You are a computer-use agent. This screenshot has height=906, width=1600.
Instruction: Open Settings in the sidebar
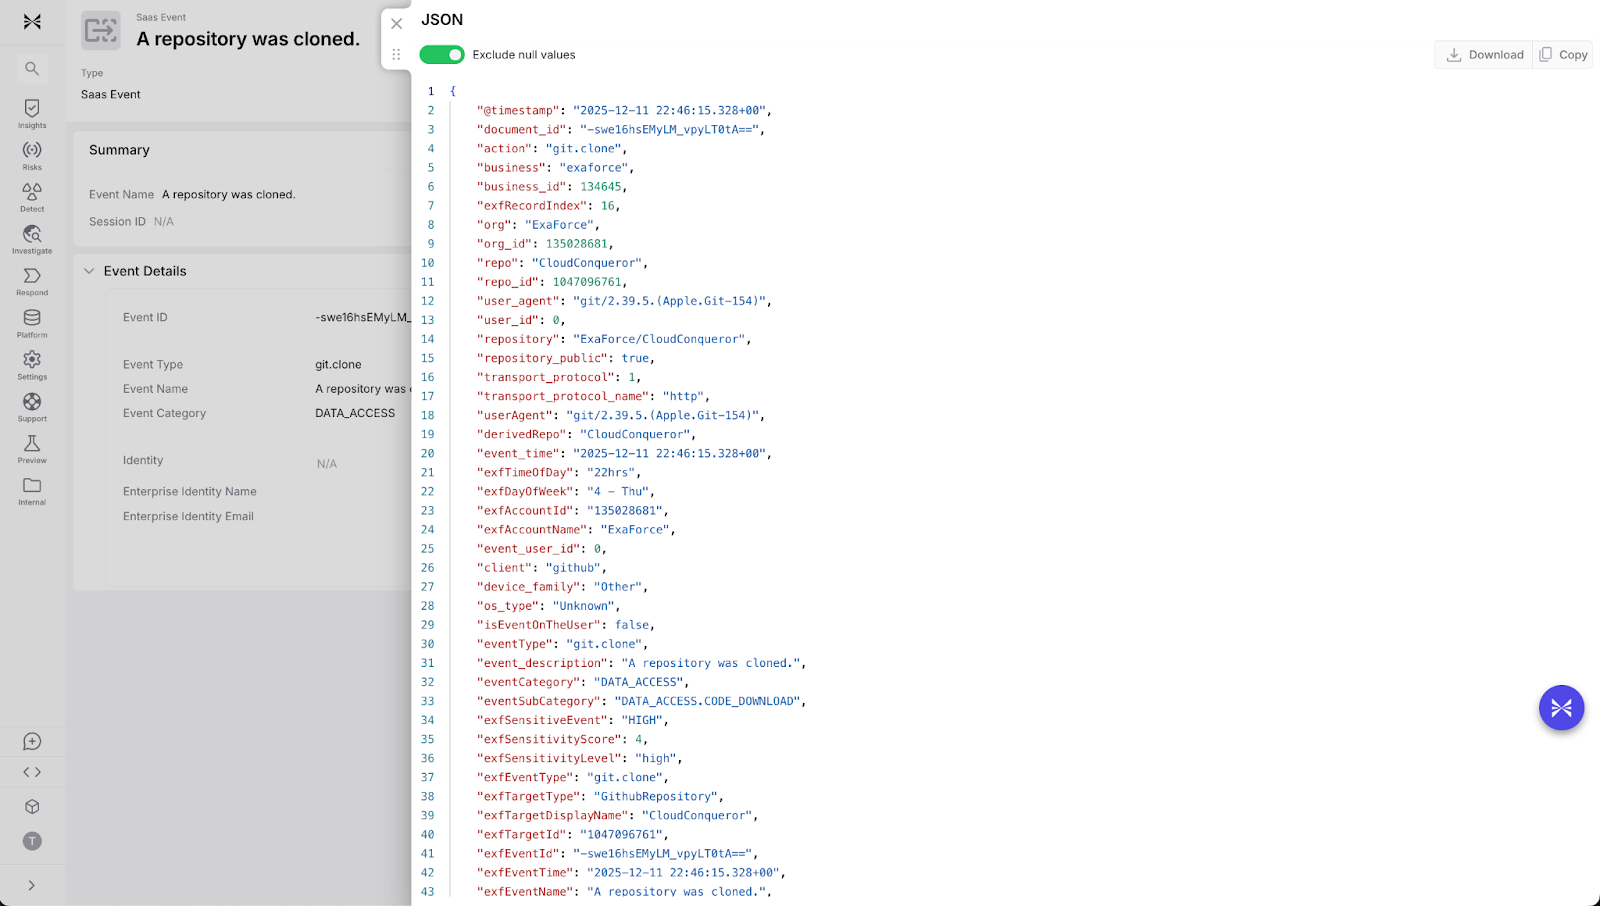click(32, 366)
